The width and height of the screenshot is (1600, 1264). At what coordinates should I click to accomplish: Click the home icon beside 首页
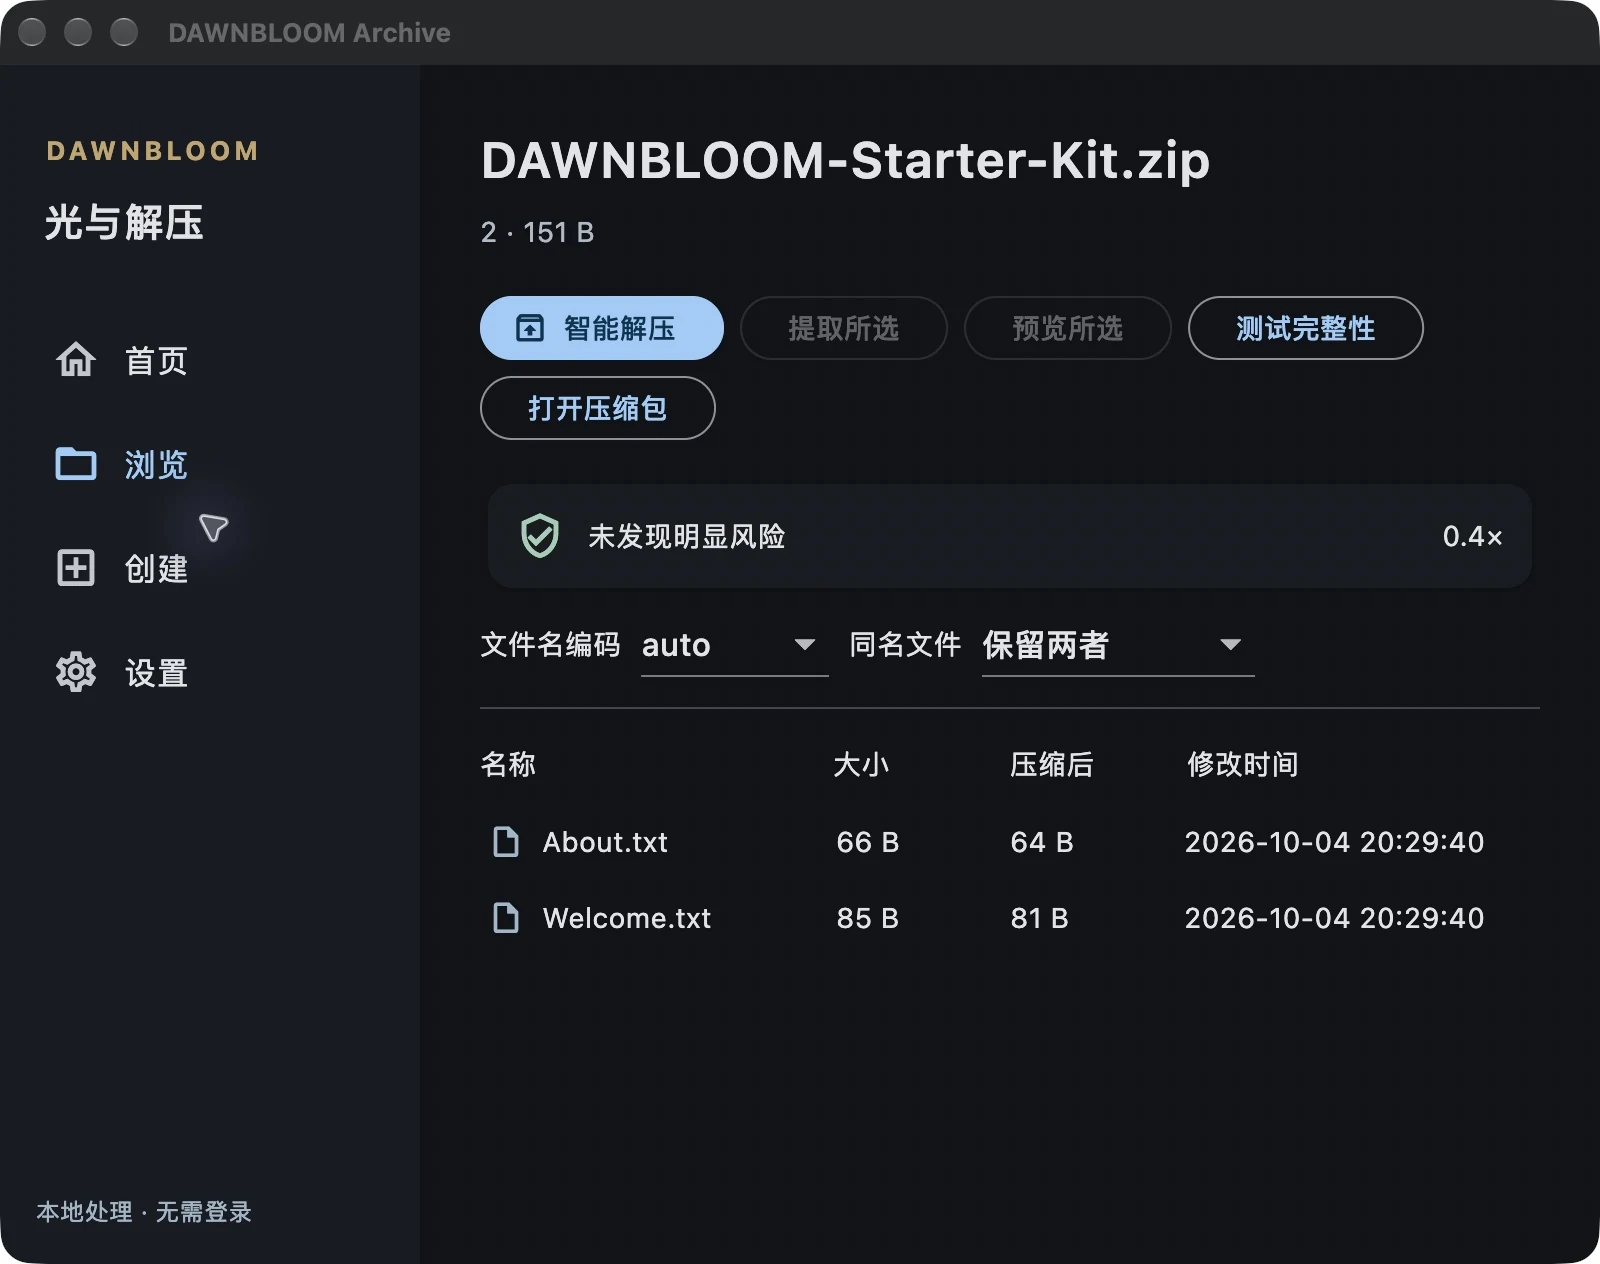click(76, 360)
